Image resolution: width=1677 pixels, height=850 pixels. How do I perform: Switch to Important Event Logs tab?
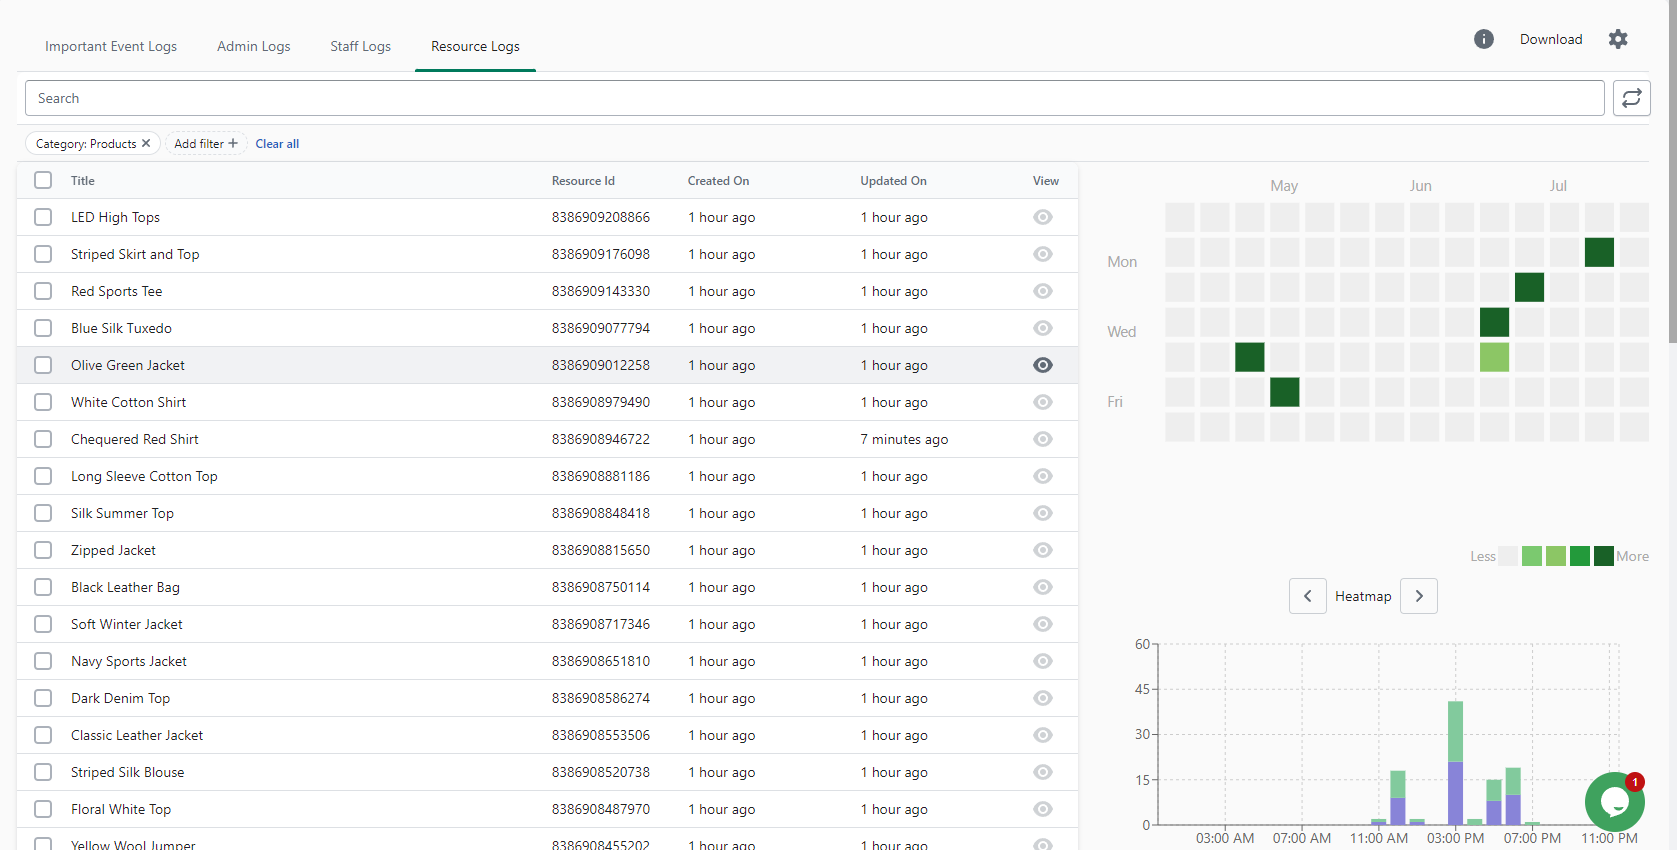click(x=111, y=46)
